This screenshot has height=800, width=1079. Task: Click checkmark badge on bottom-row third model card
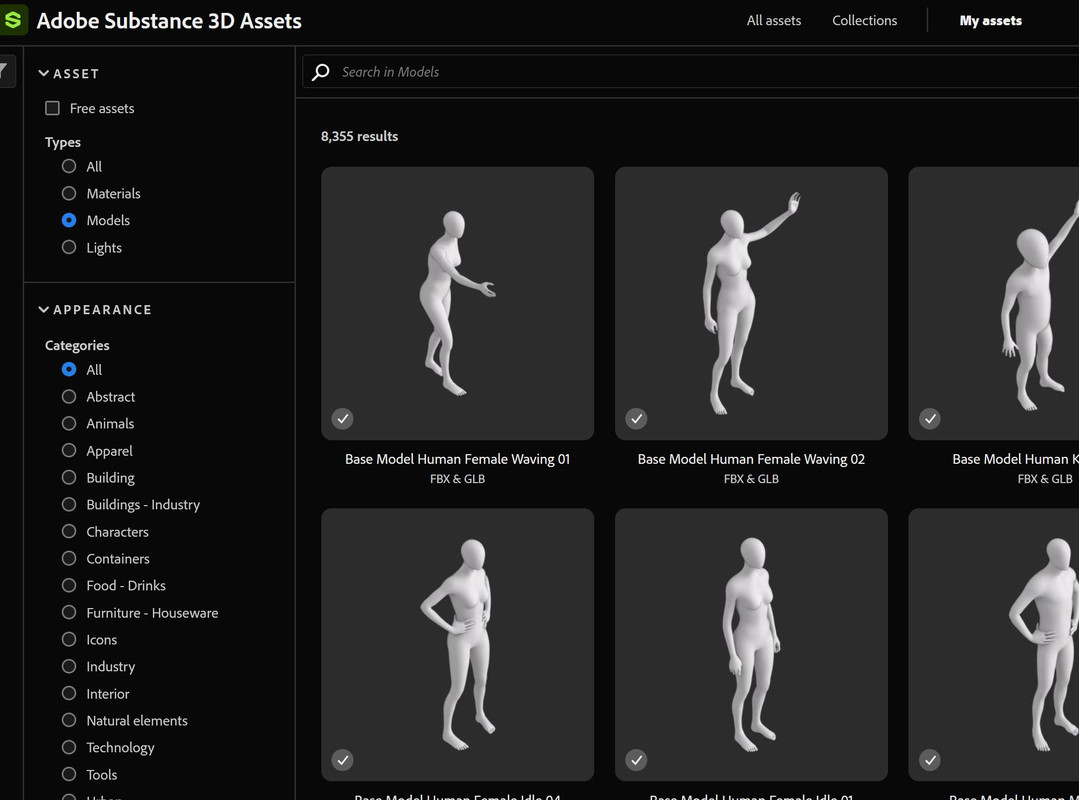tap(930, 759)
